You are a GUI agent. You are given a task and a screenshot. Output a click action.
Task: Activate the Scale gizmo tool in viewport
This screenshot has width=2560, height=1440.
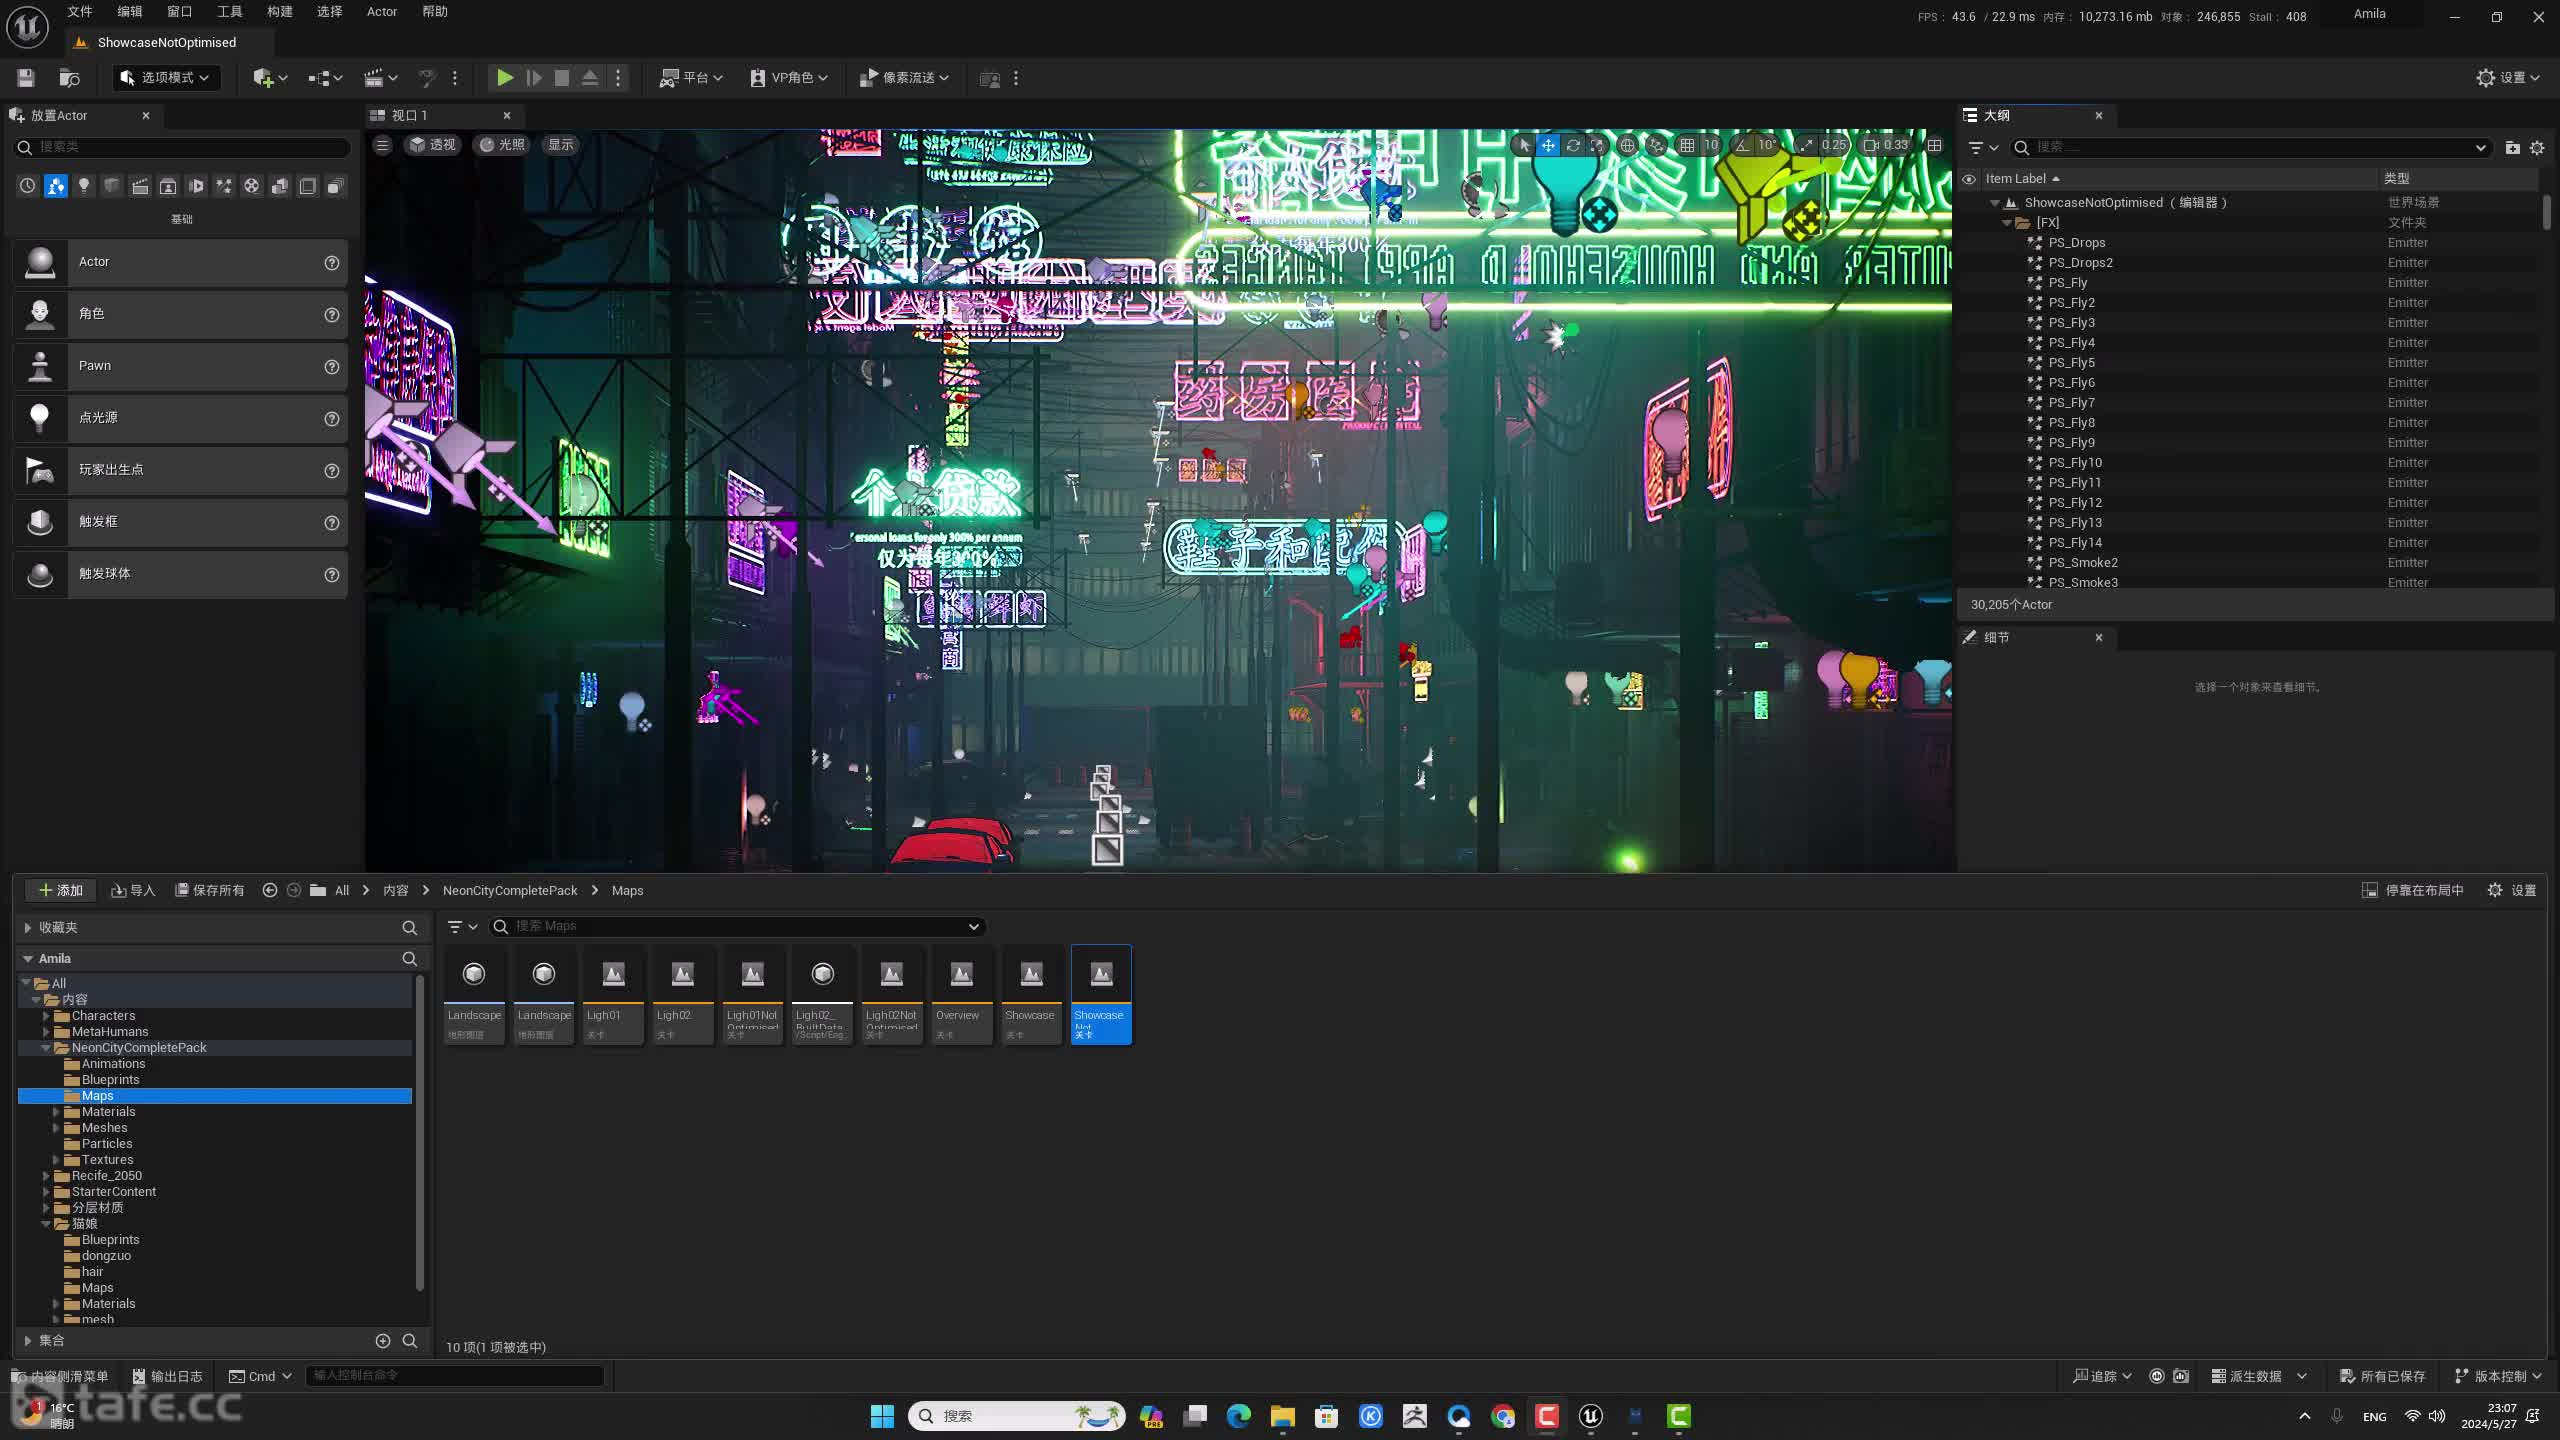pyautogui.click(x=1597, y=145)
